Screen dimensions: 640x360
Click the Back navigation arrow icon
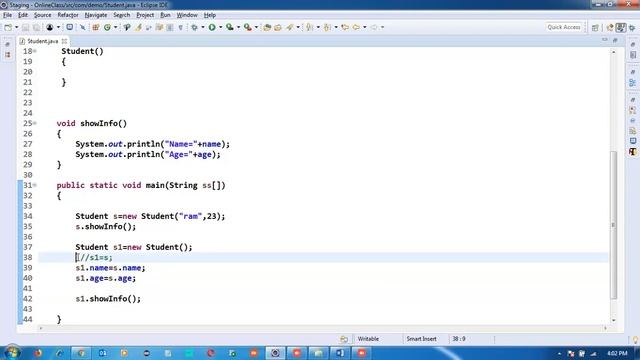pyautogui.click(x=356, y=27)
